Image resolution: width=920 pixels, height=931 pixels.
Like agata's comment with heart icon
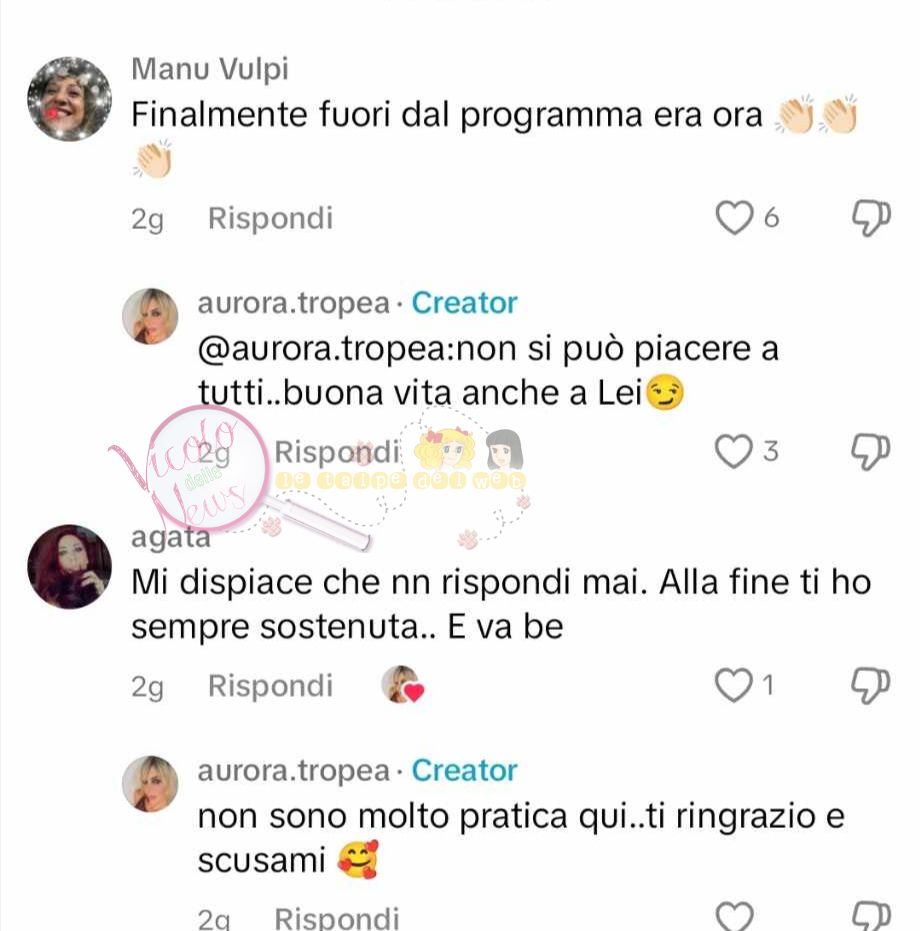click(734, 685)
